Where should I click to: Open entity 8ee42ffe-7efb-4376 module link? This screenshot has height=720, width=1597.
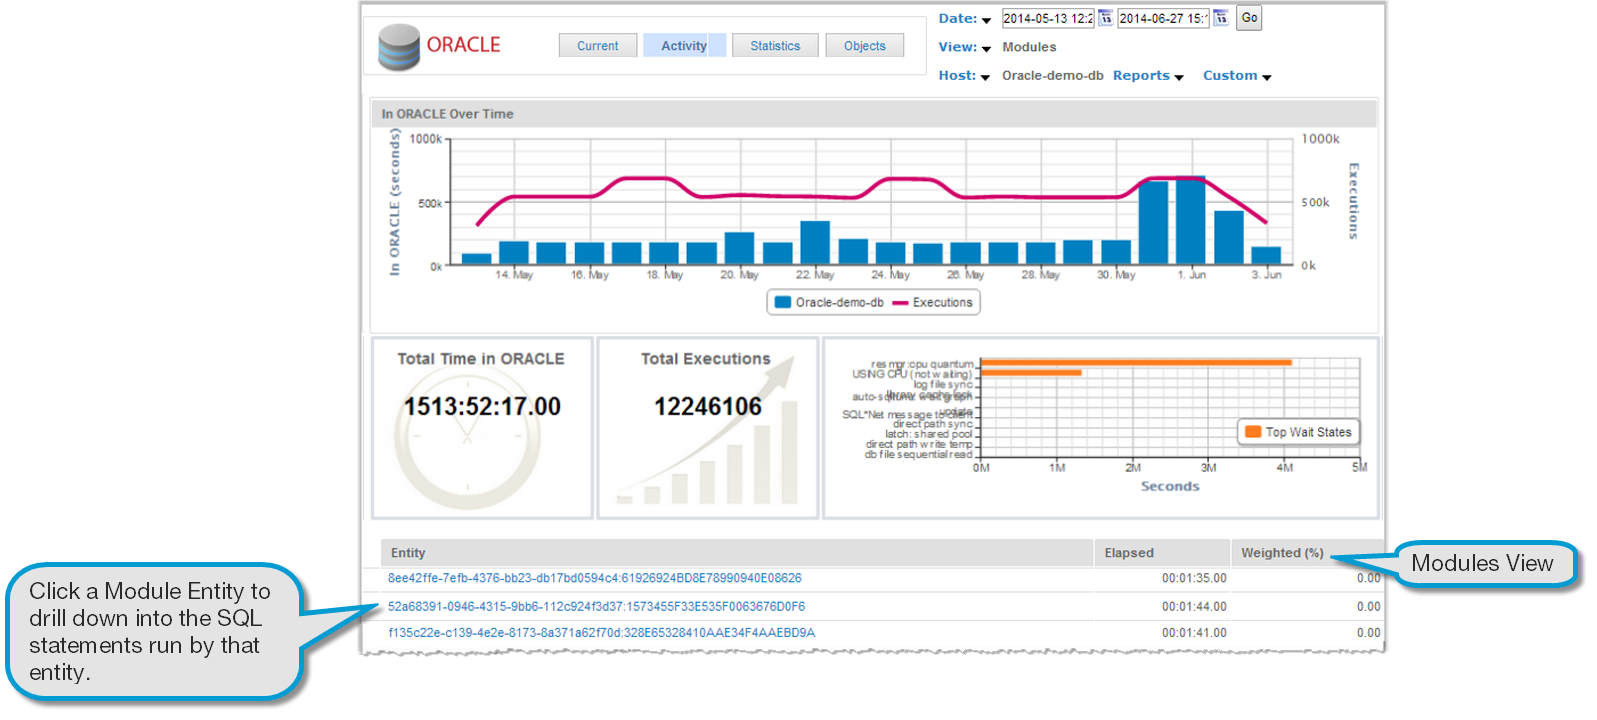pyautogui.click(x=595, y=578)
